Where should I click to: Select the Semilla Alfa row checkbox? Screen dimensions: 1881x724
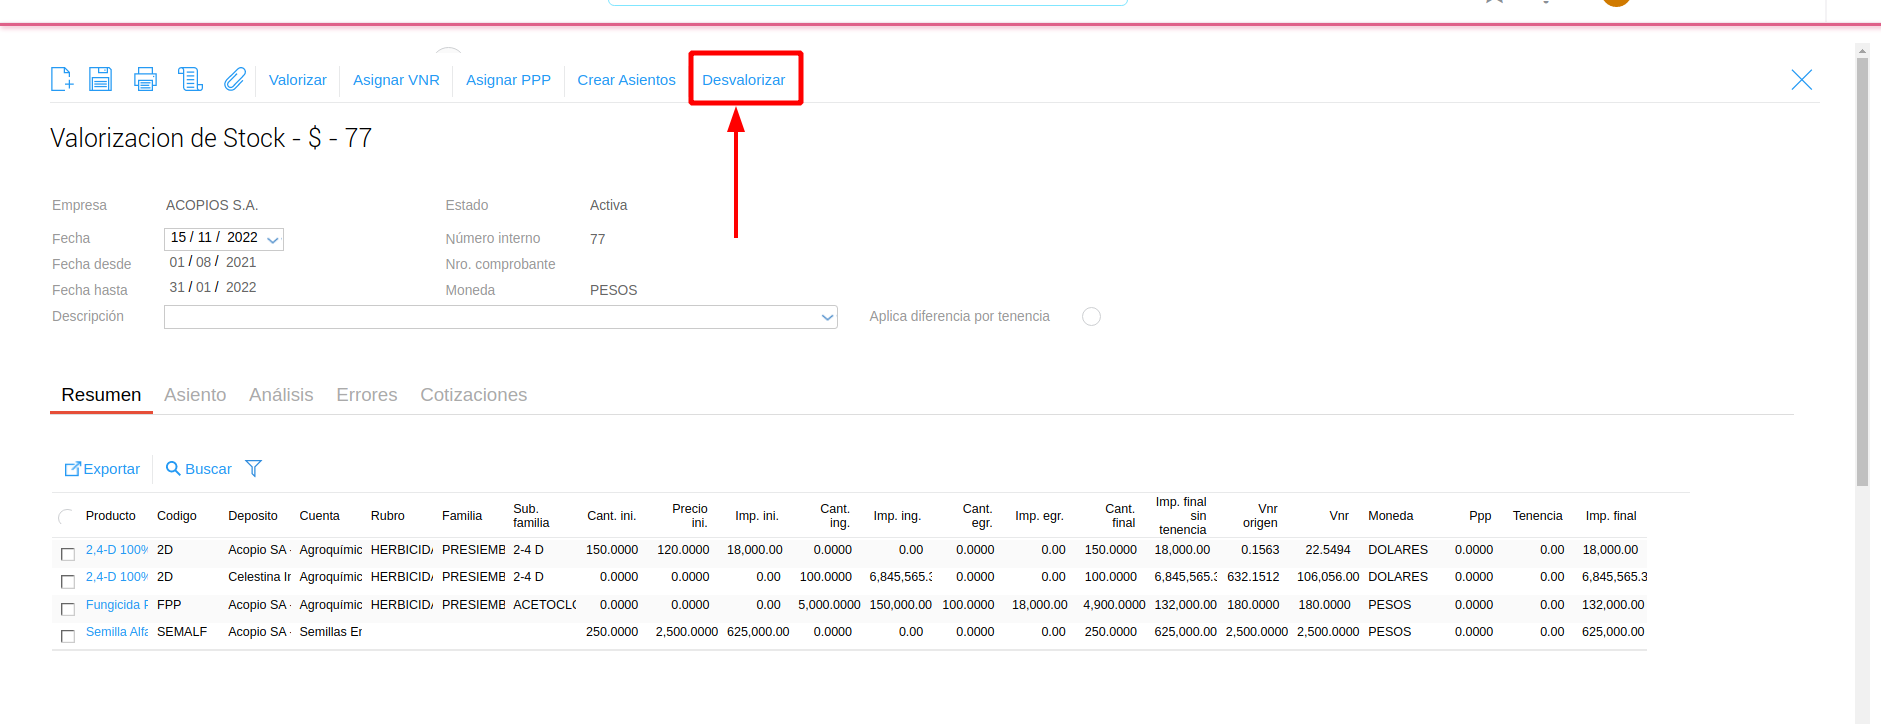[68, 636]
